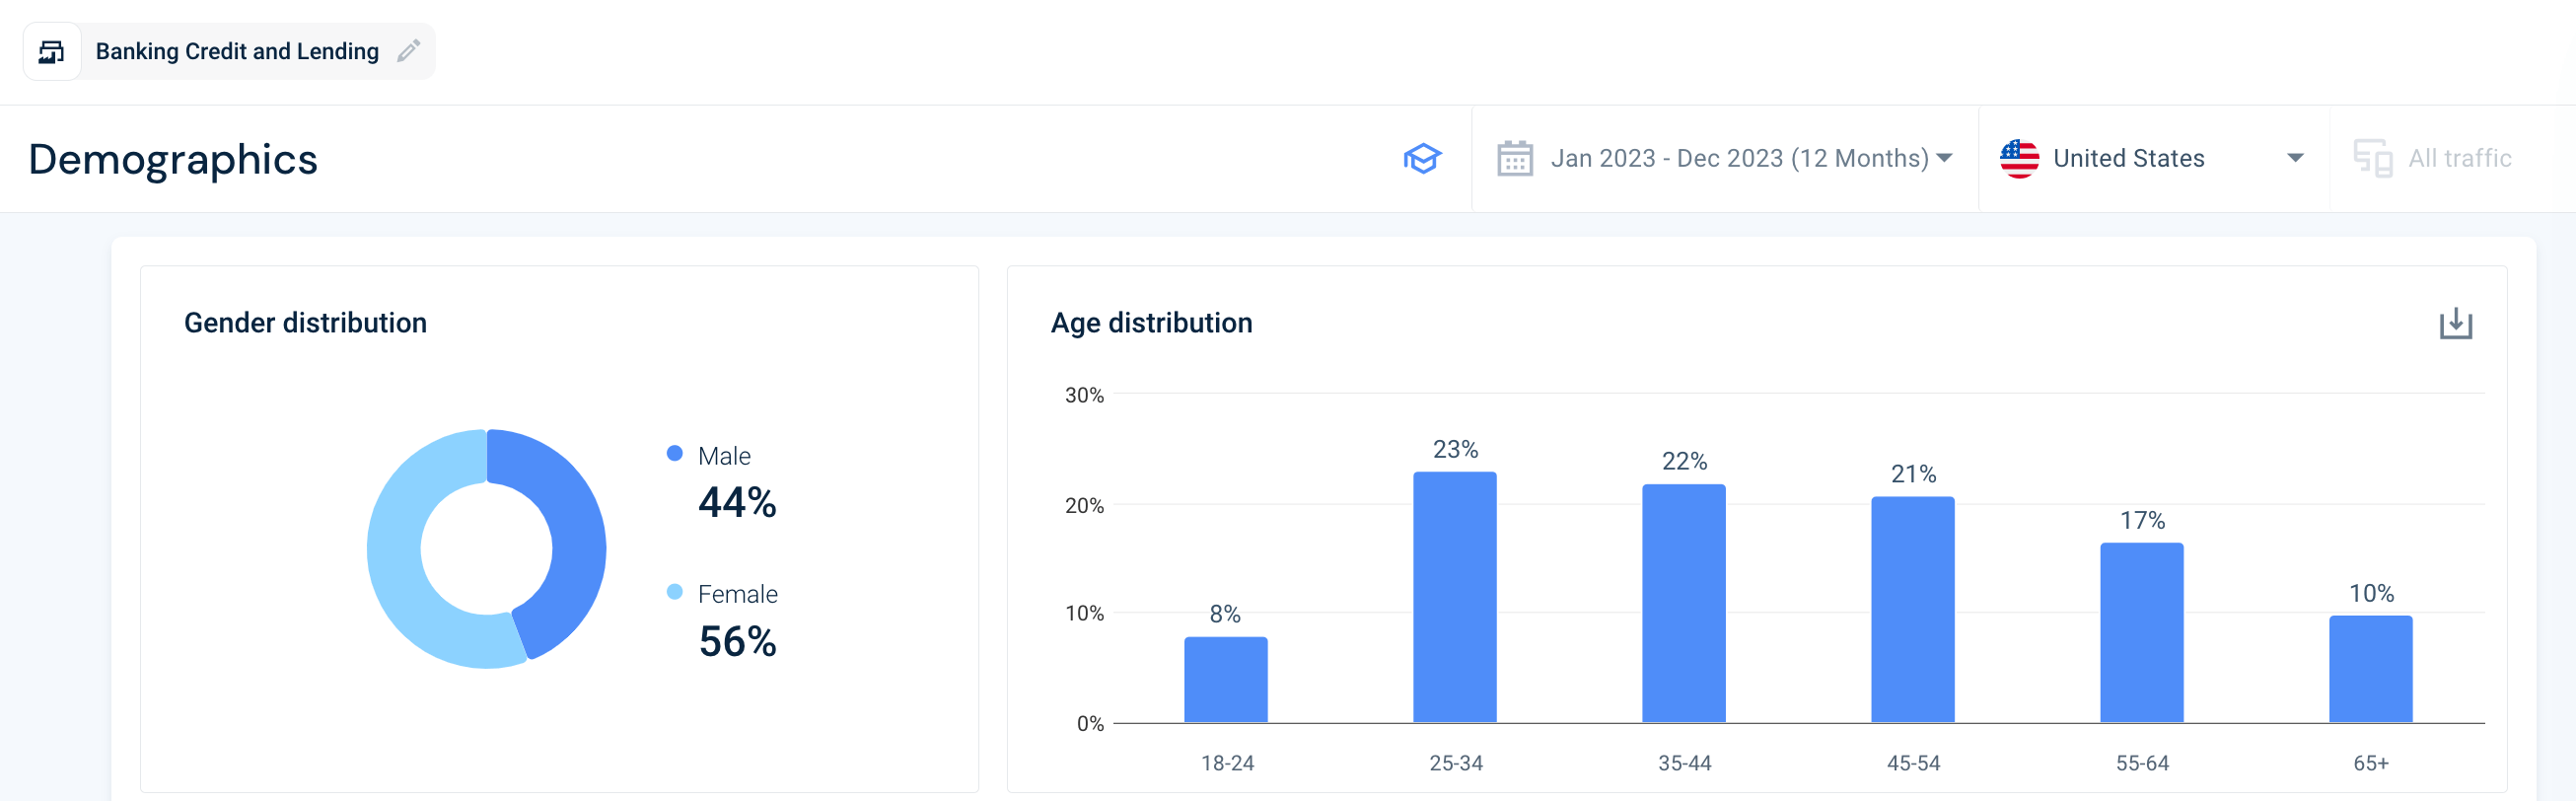Click the 65+ axis label
The image size is (2576, 801).
coord(2371,763)
